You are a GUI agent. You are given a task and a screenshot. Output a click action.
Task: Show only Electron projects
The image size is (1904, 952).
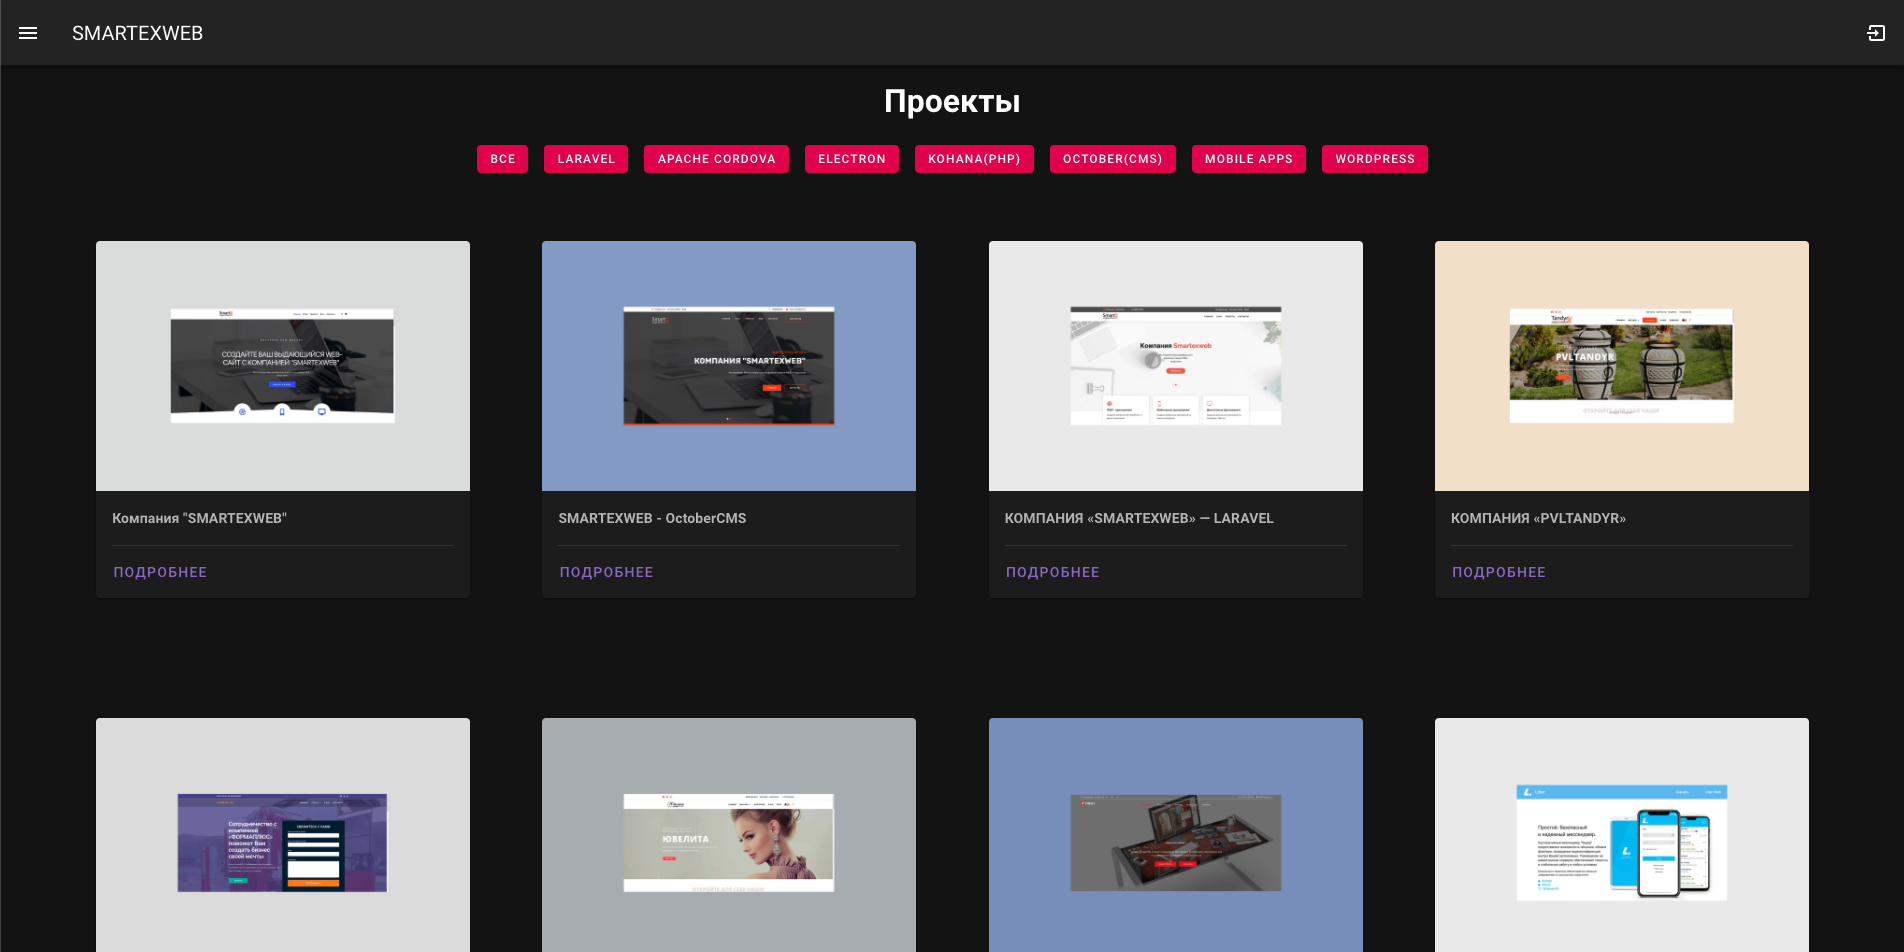coord(851,159)
